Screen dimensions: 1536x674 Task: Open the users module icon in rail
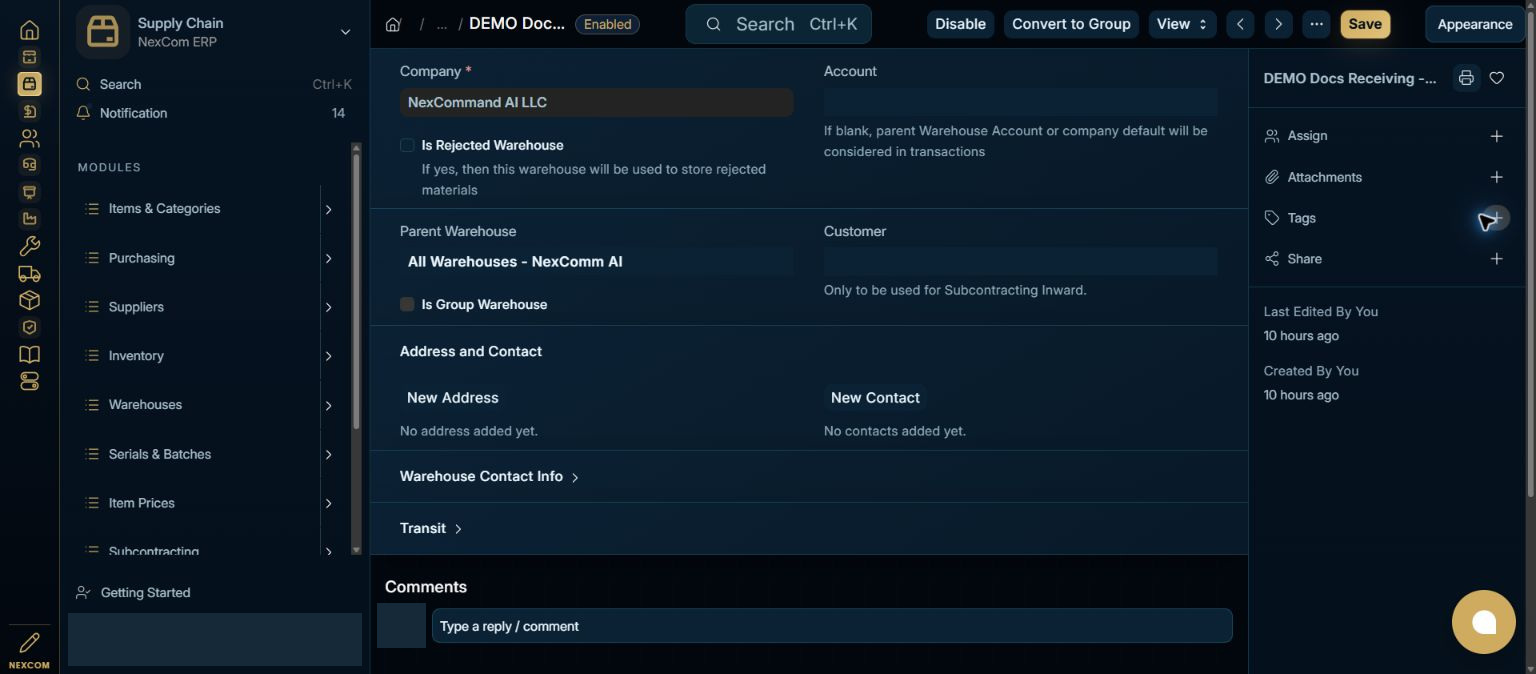(x=29, y=138)
